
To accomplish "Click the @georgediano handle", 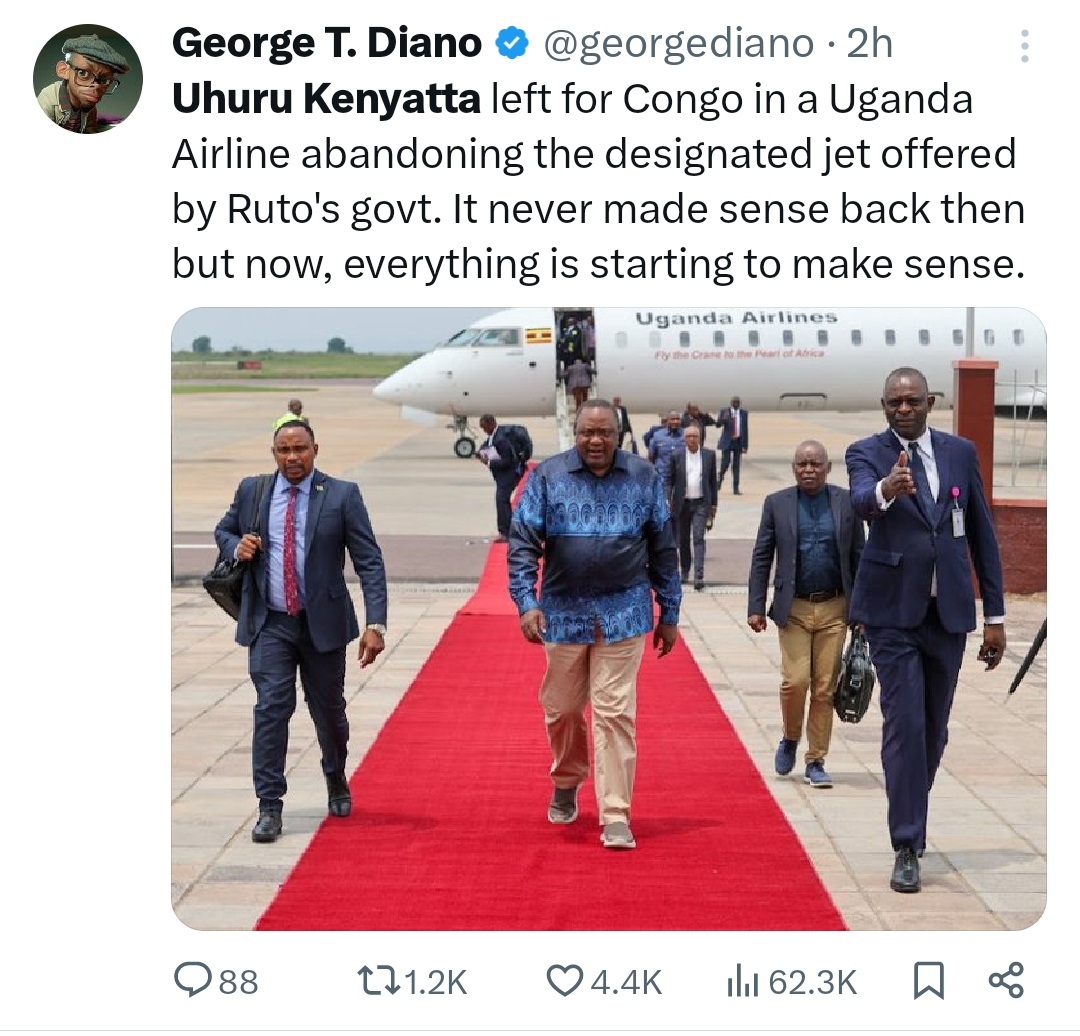I will click(x=678, y=45).
